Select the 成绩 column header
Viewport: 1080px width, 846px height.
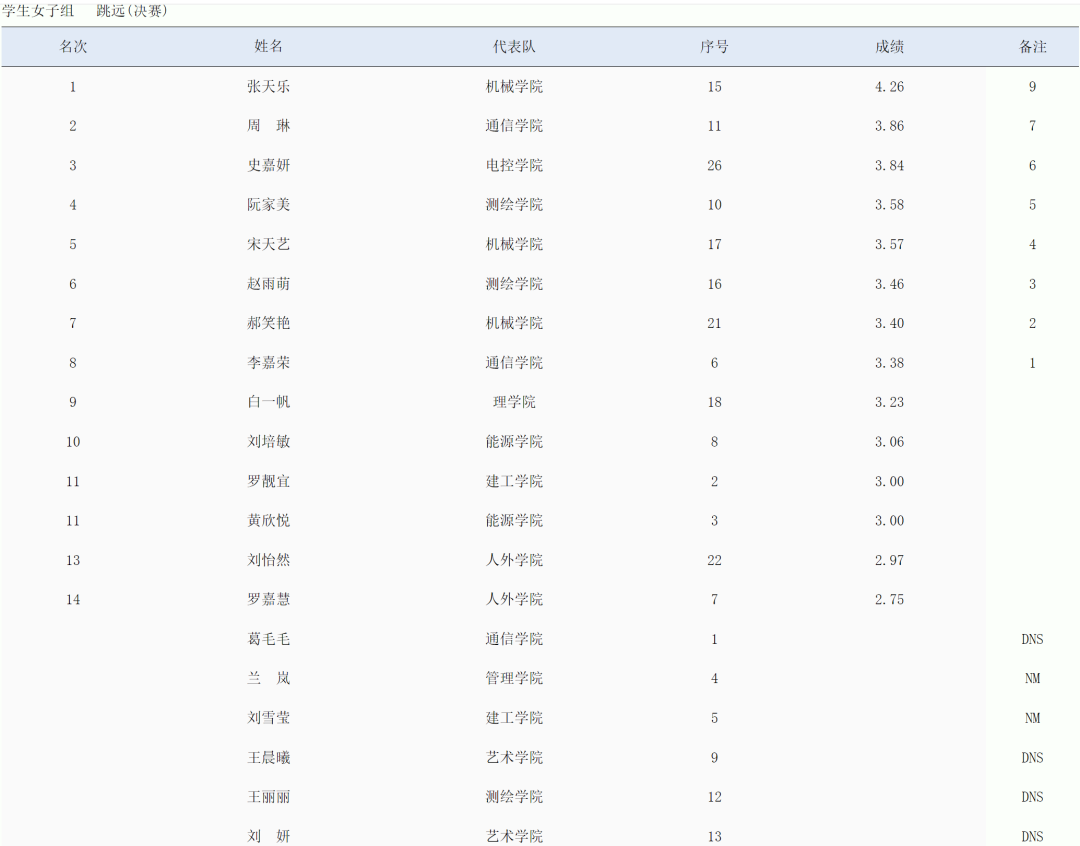click(x=889, y=47)
